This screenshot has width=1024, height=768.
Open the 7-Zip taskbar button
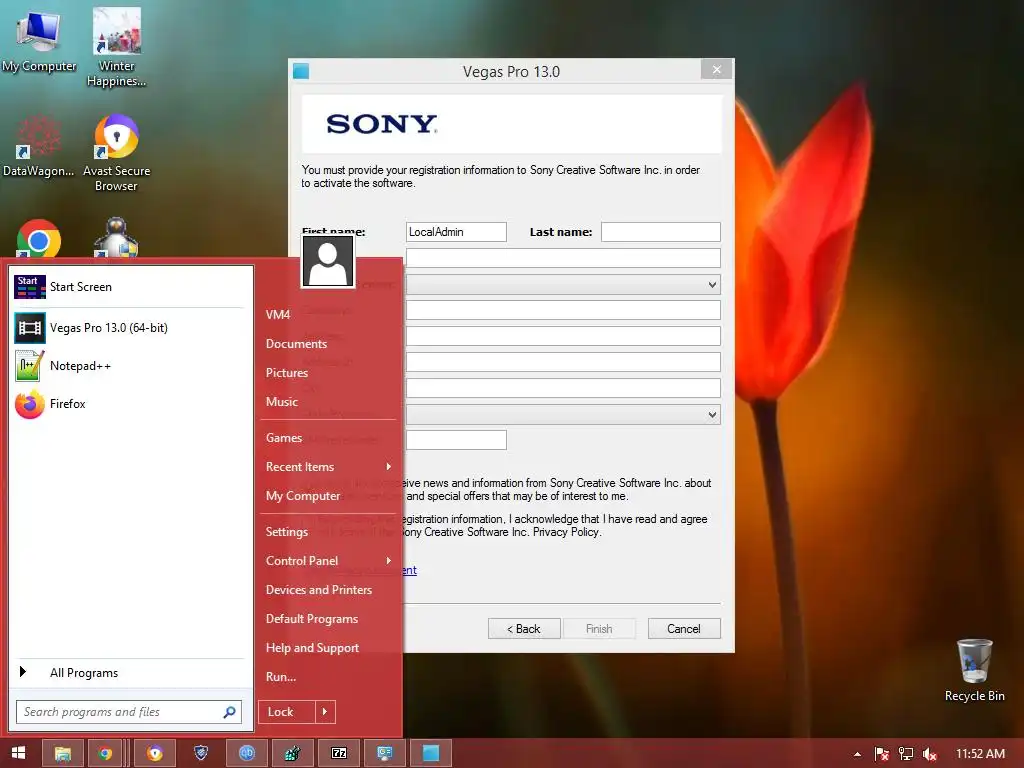coord(339,754)
